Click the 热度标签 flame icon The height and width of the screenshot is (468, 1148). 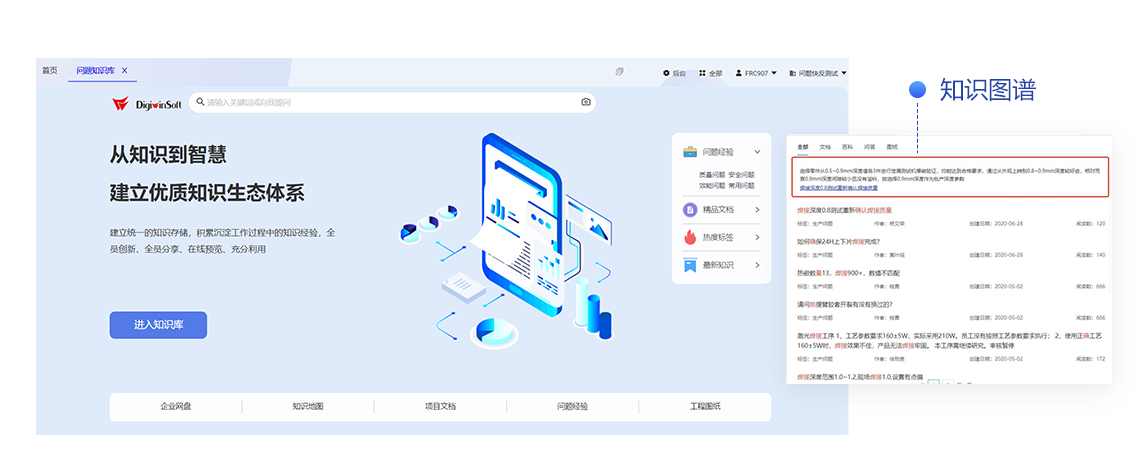click(690, 237)
